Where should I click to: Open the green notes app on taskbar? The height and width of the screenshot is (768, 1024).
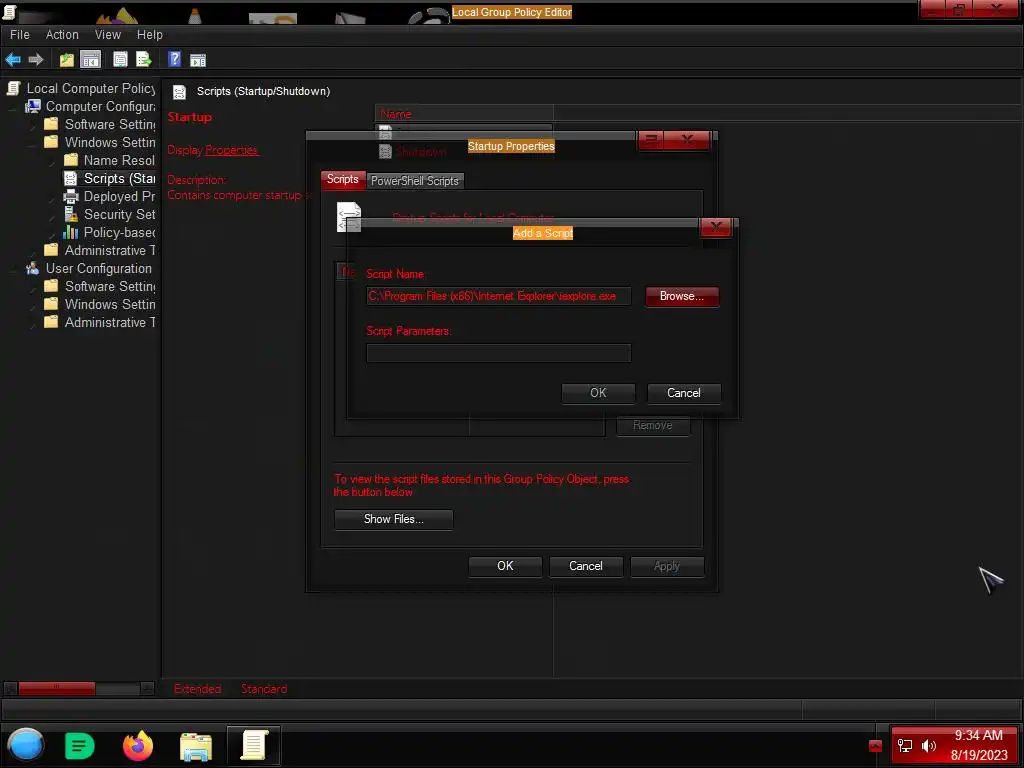pyautogui.click(x=80, y=746)
